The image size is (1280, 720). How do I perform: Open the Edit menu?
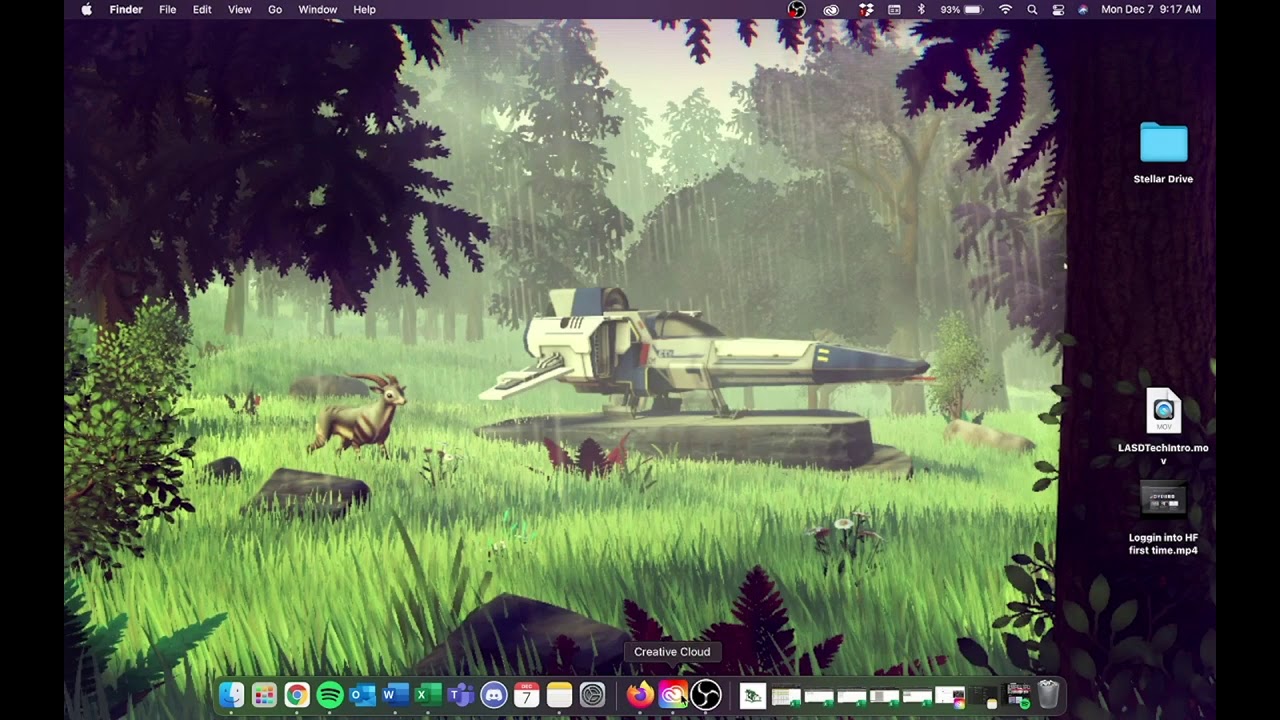202,9
